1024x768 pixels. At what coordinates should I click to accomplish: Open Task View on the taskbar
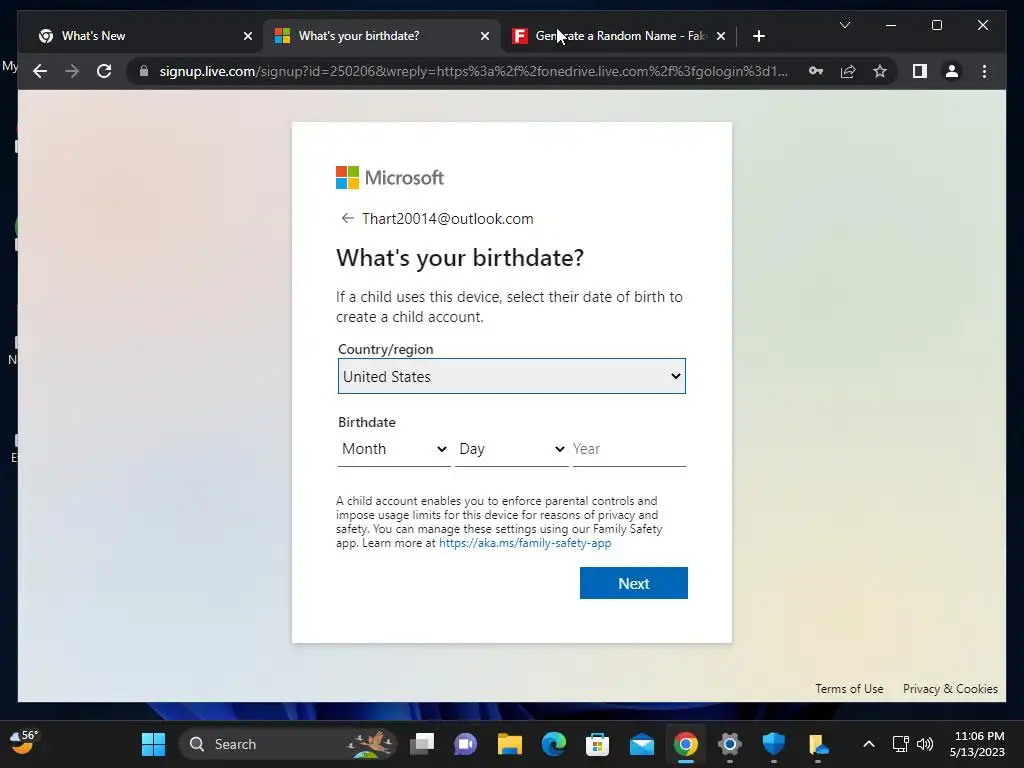(422, 744)
